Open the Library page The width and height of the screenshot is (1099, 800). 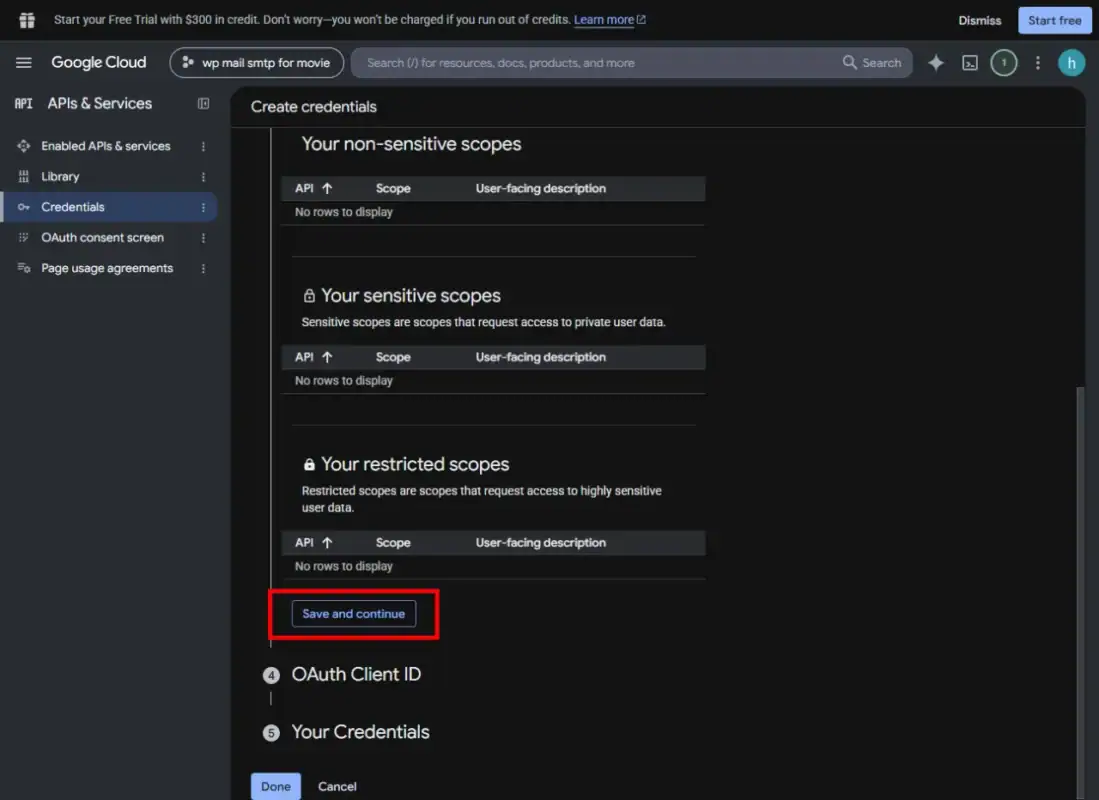(60, 177)
